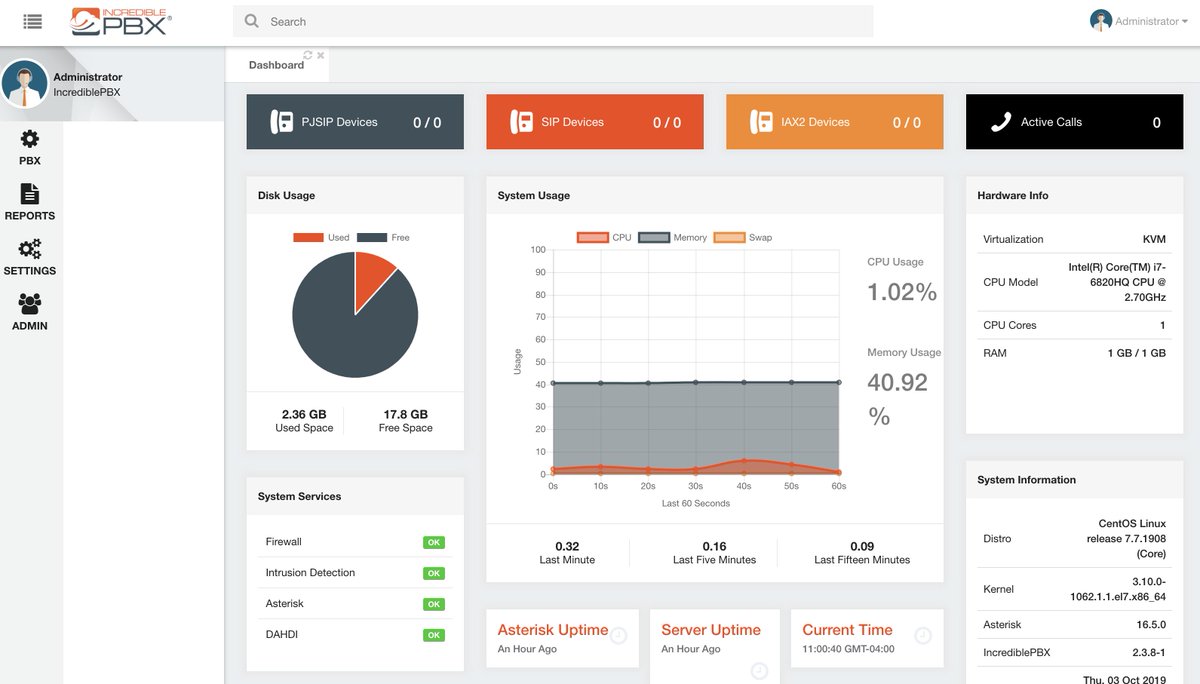The height and width of the screenshot is (684, 1200).
Task: Open the PJSIP Devices card
Action: 355,122
